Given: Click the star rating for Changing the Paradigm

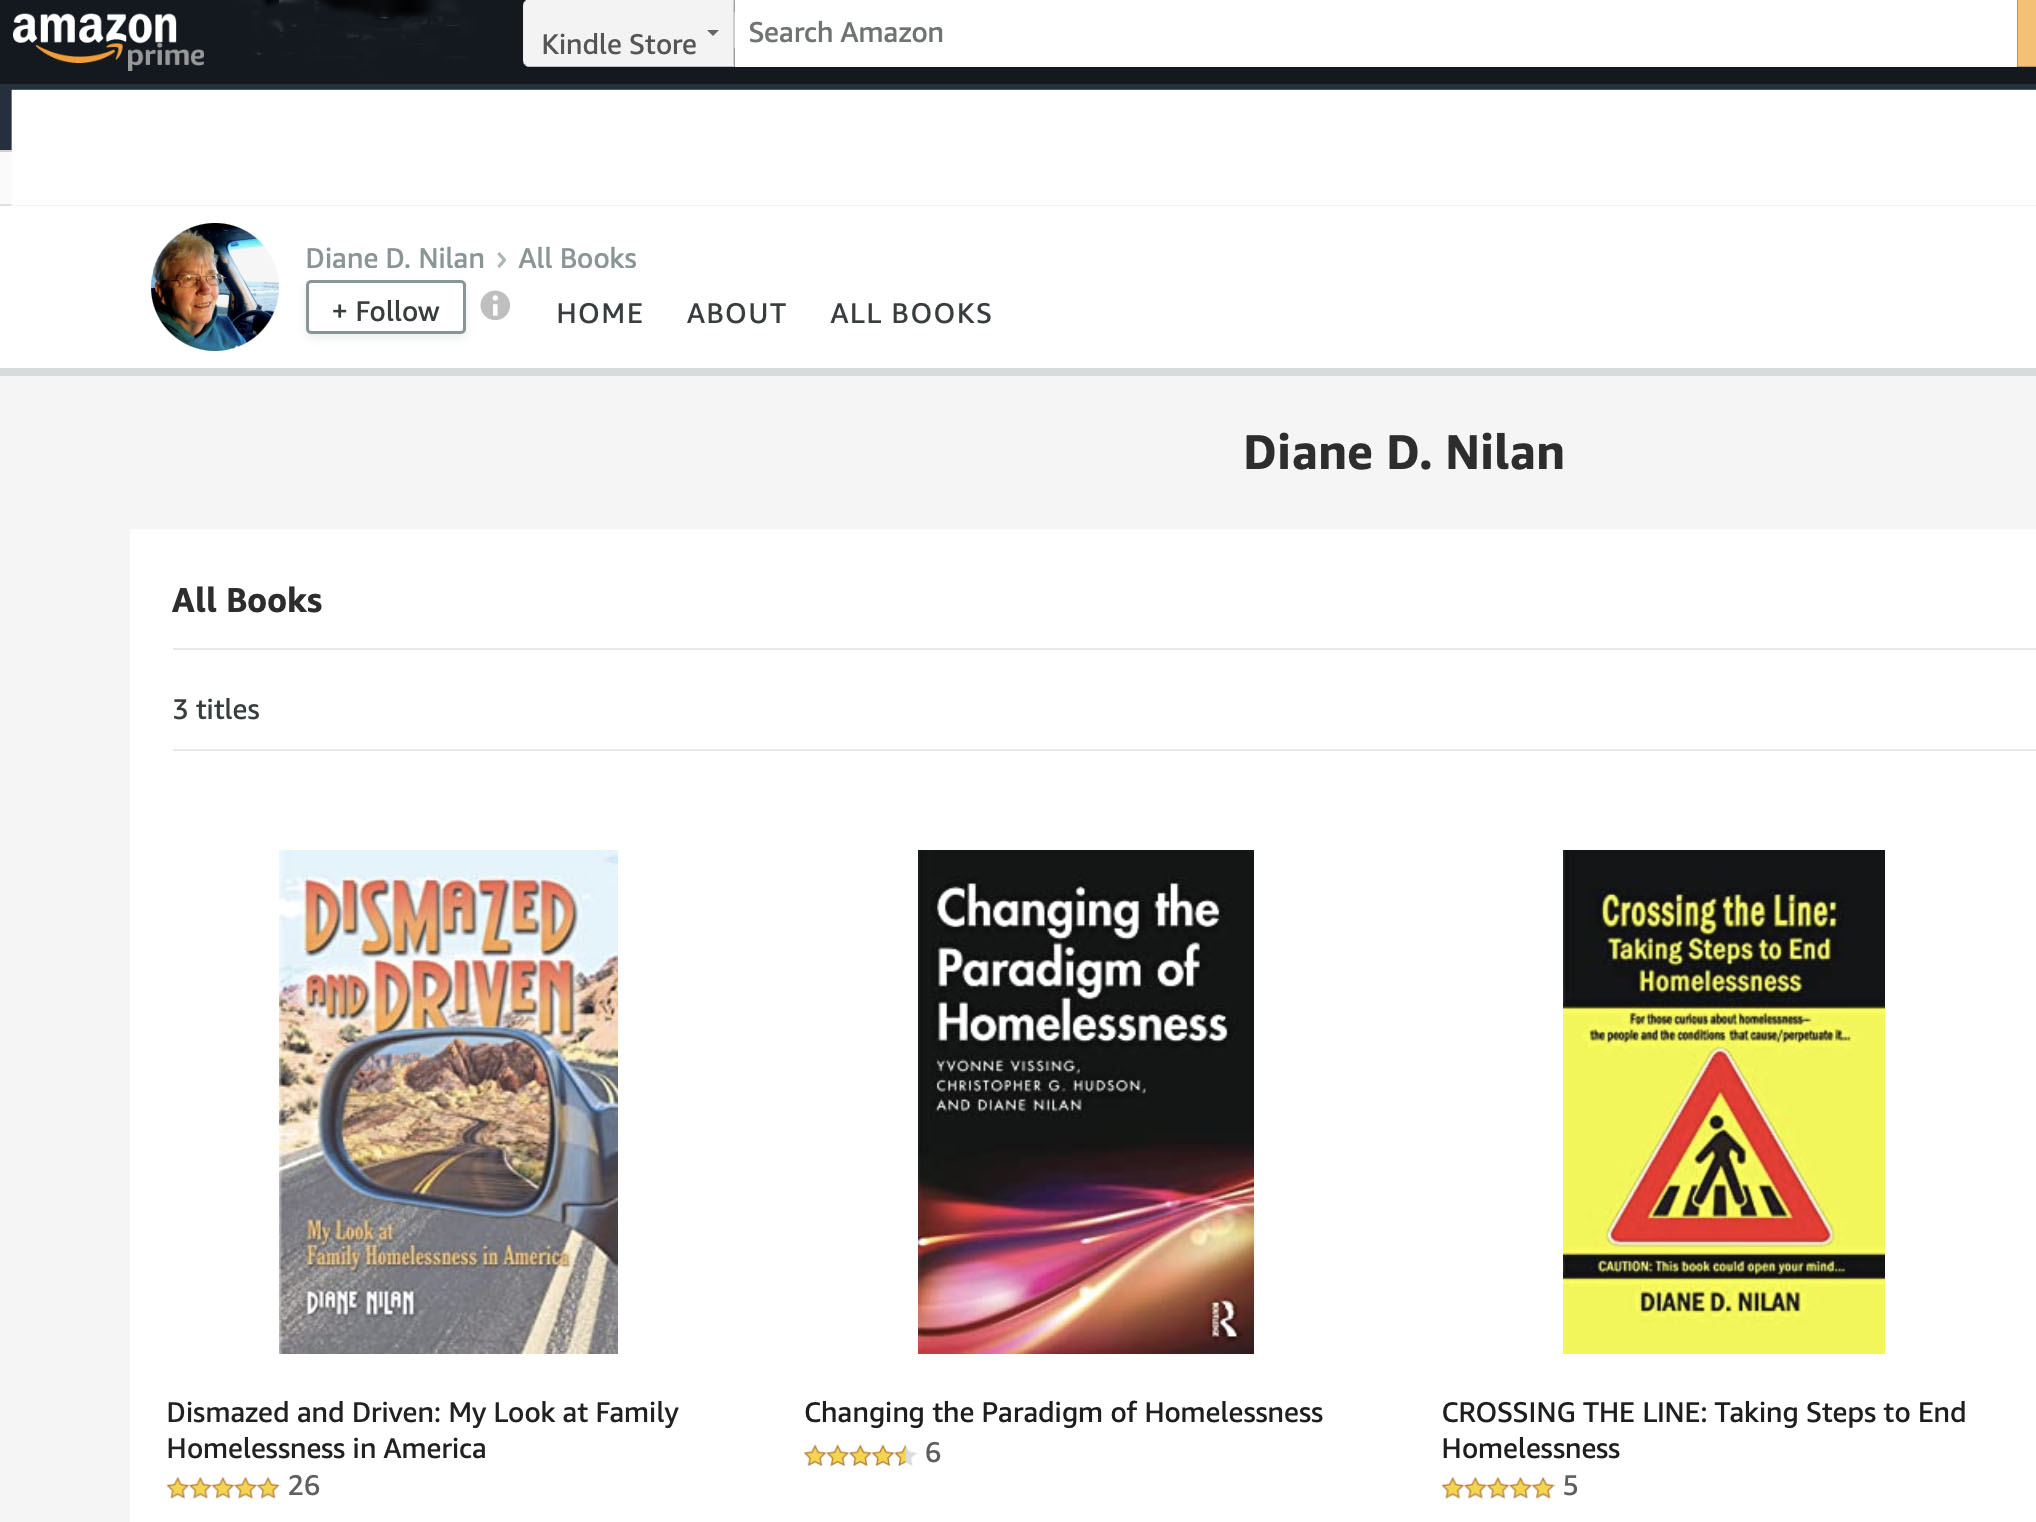Looking at the screenshot, I should pyautogui.click(x=859, y=1455).
